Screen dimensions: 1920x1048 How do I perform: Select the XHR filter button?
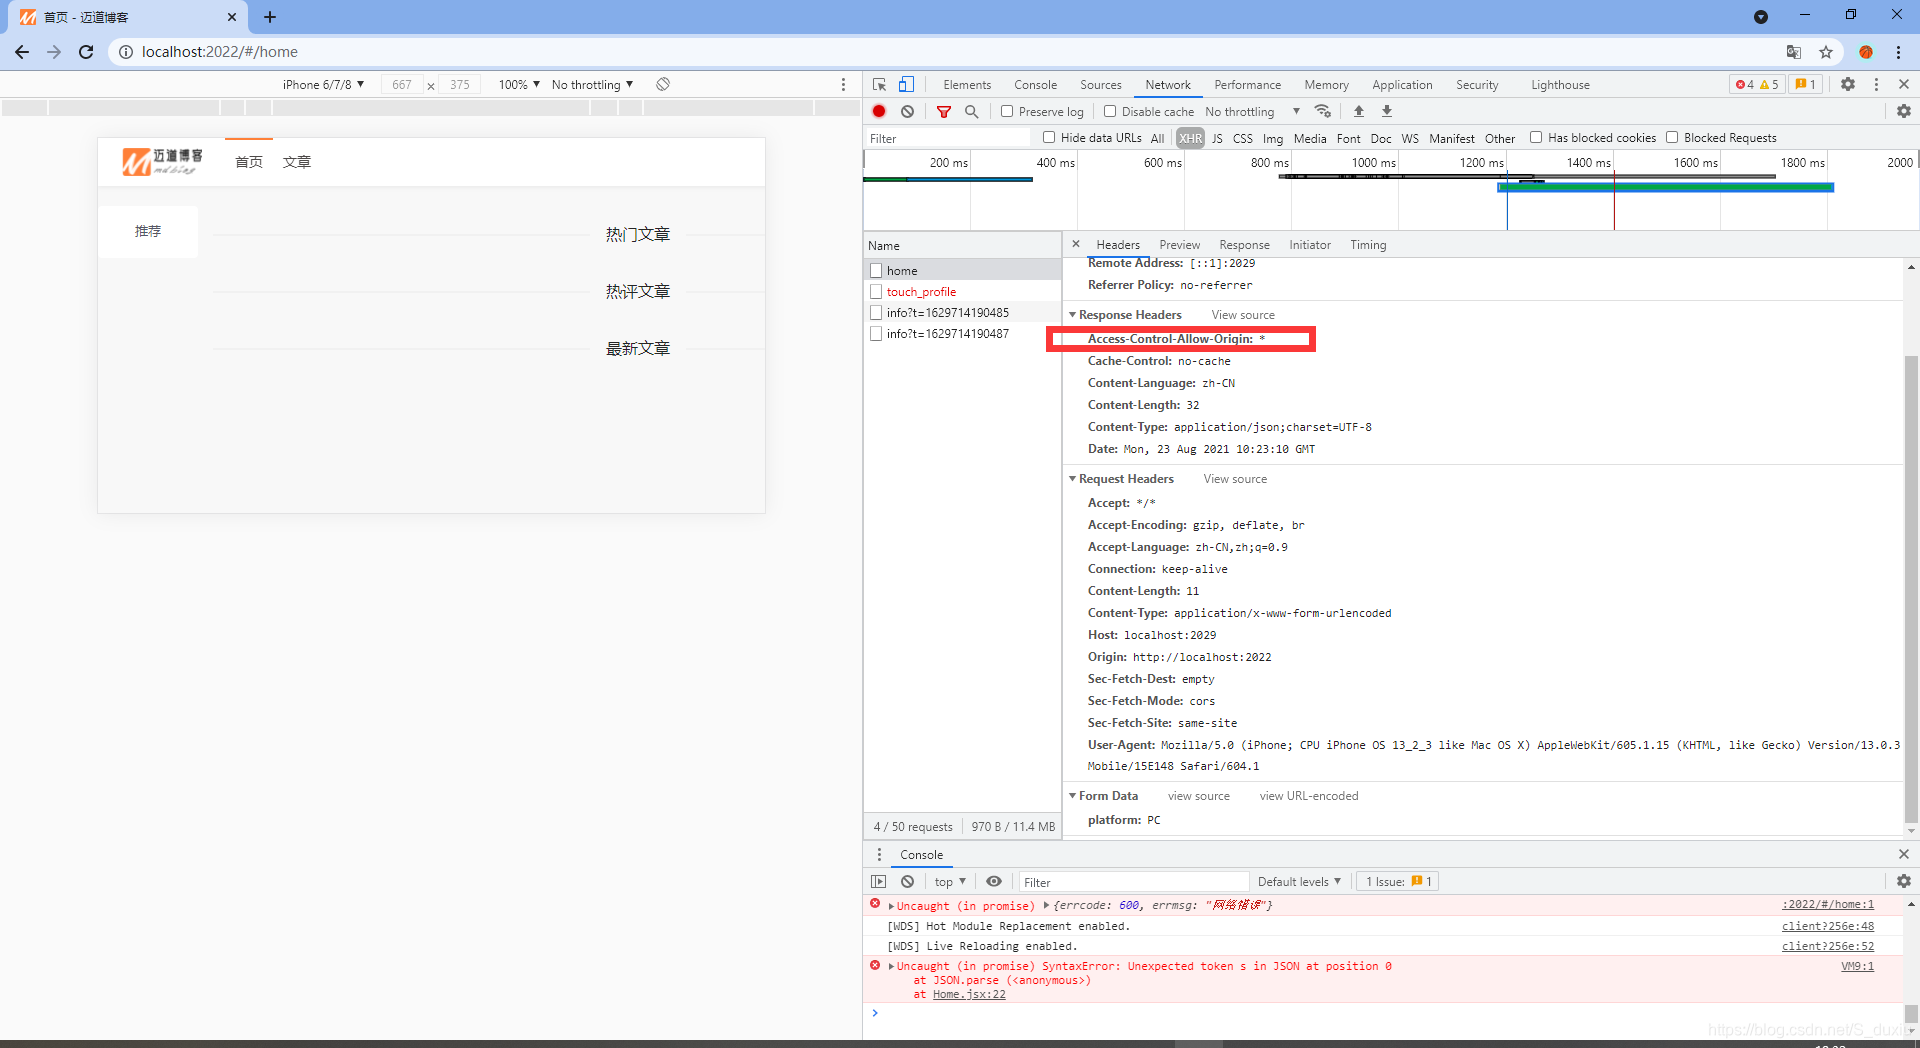pos(1190,138)
